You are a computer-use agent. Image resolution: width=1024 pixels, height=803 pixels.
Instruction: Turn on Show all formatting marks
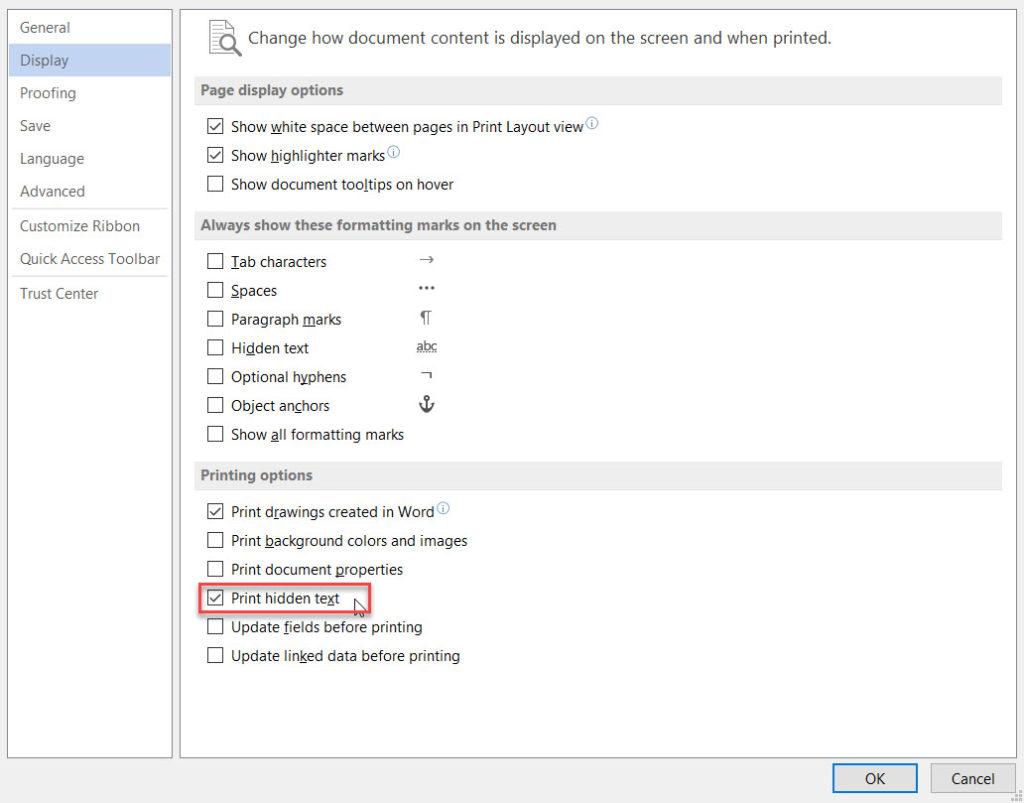[x=215, y=435]
